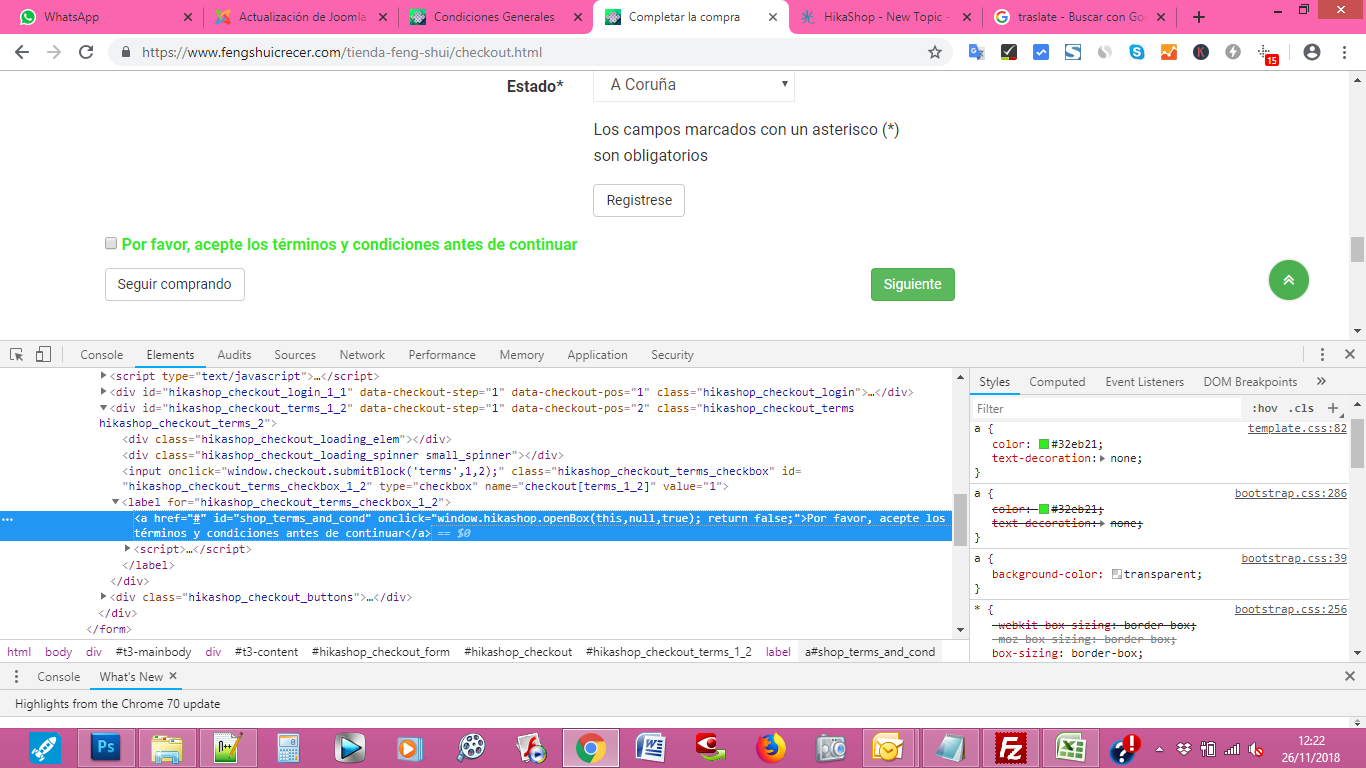Switch to the Network tab in DevTools

(362, 355)
